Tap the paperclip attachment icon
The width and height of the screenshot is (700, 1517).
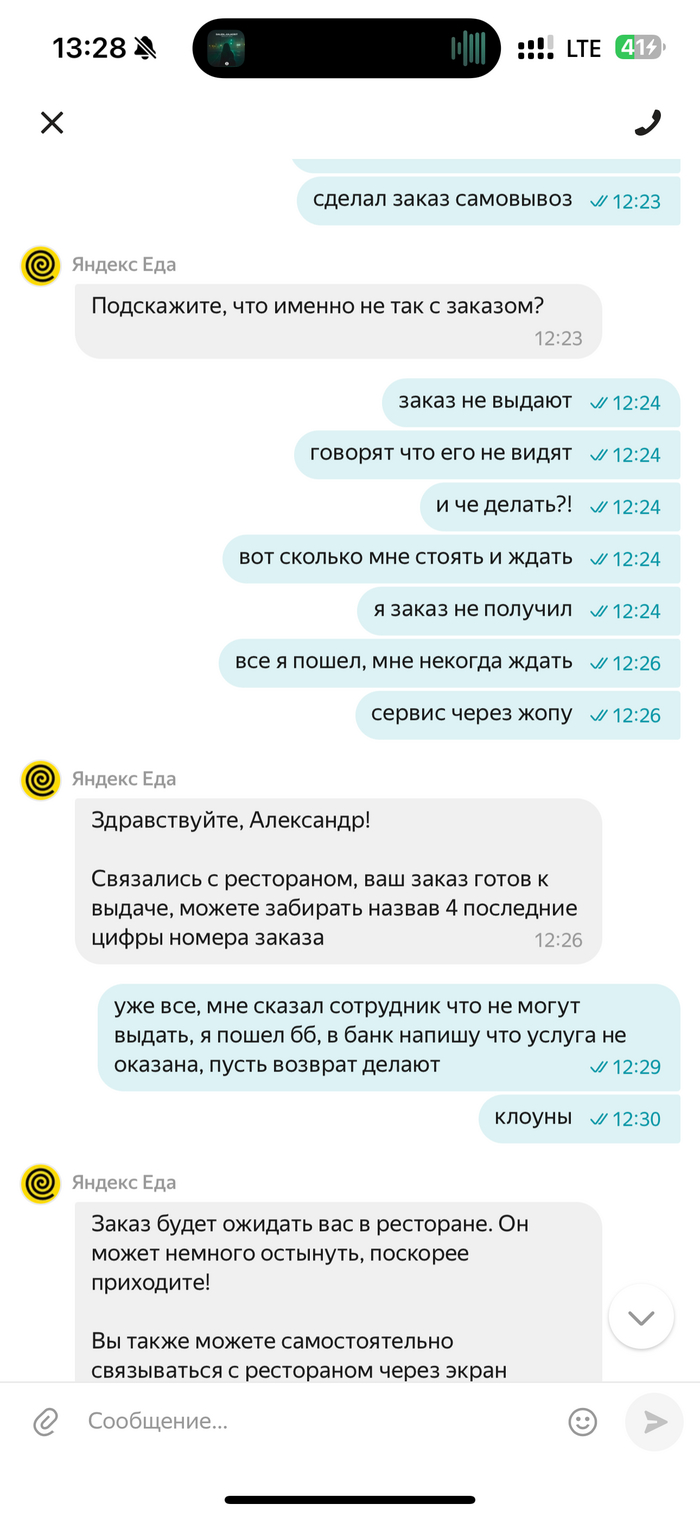(45, 1421)
